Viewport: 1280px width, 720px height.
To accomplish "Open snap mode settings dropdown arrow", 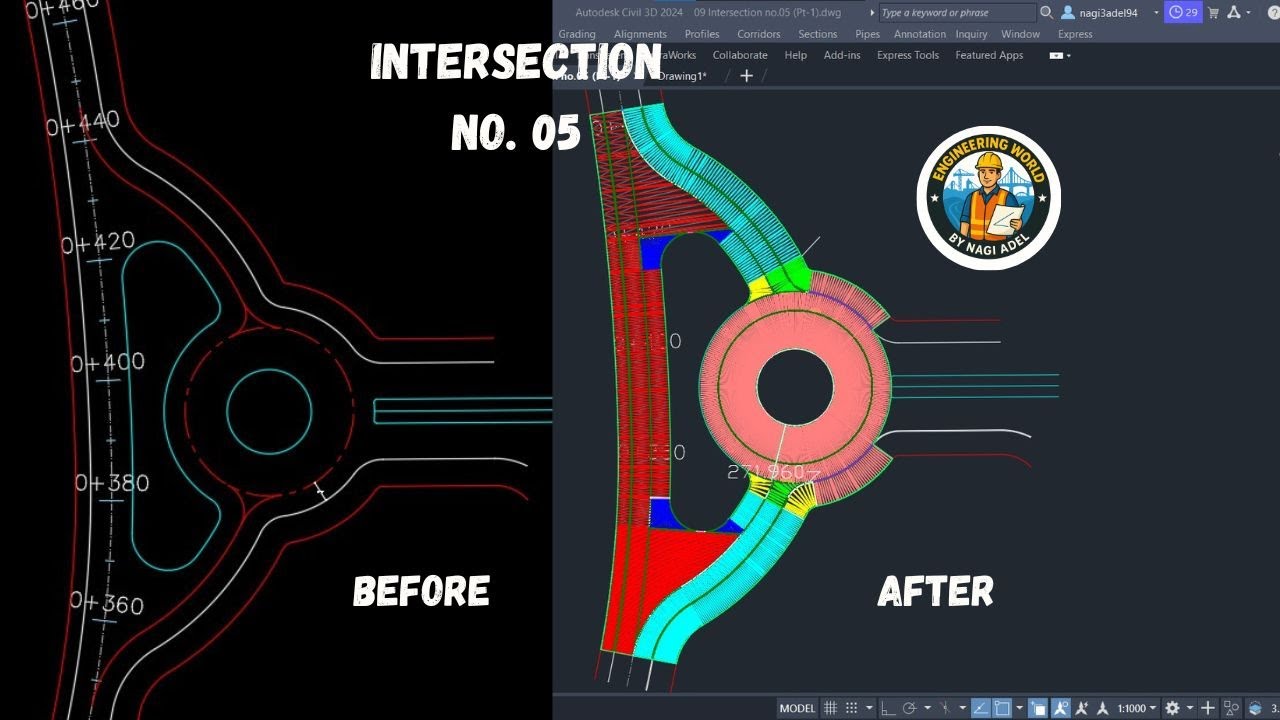I will coord(869,708).
